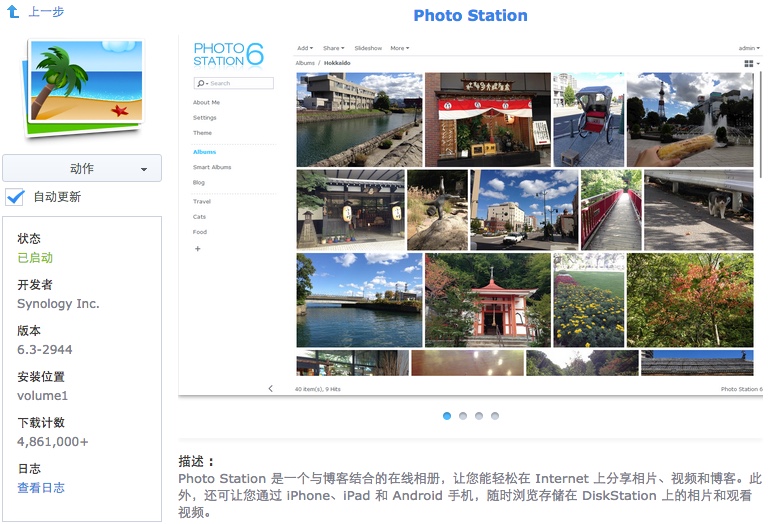770x524 pixels.
Task: Click the grid view icon in preview
Action: [750, 63]
